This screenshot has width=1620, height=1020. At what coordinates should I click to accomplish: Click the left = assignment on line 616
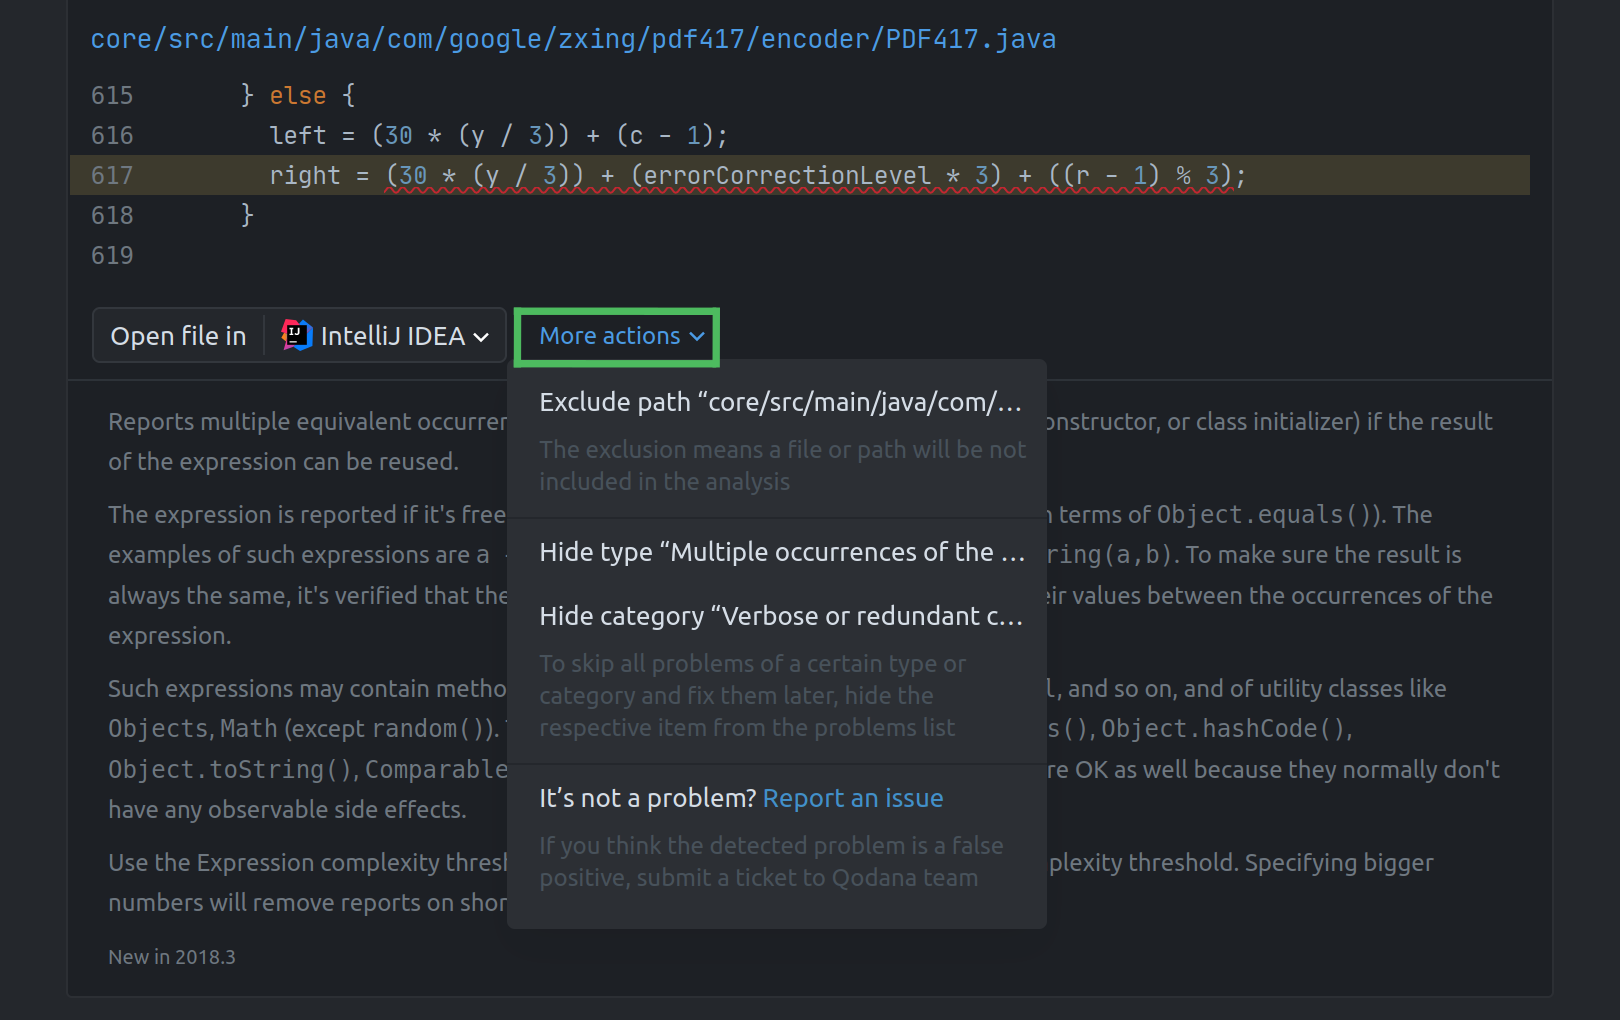pyautogui.click(x=312, y=135)
